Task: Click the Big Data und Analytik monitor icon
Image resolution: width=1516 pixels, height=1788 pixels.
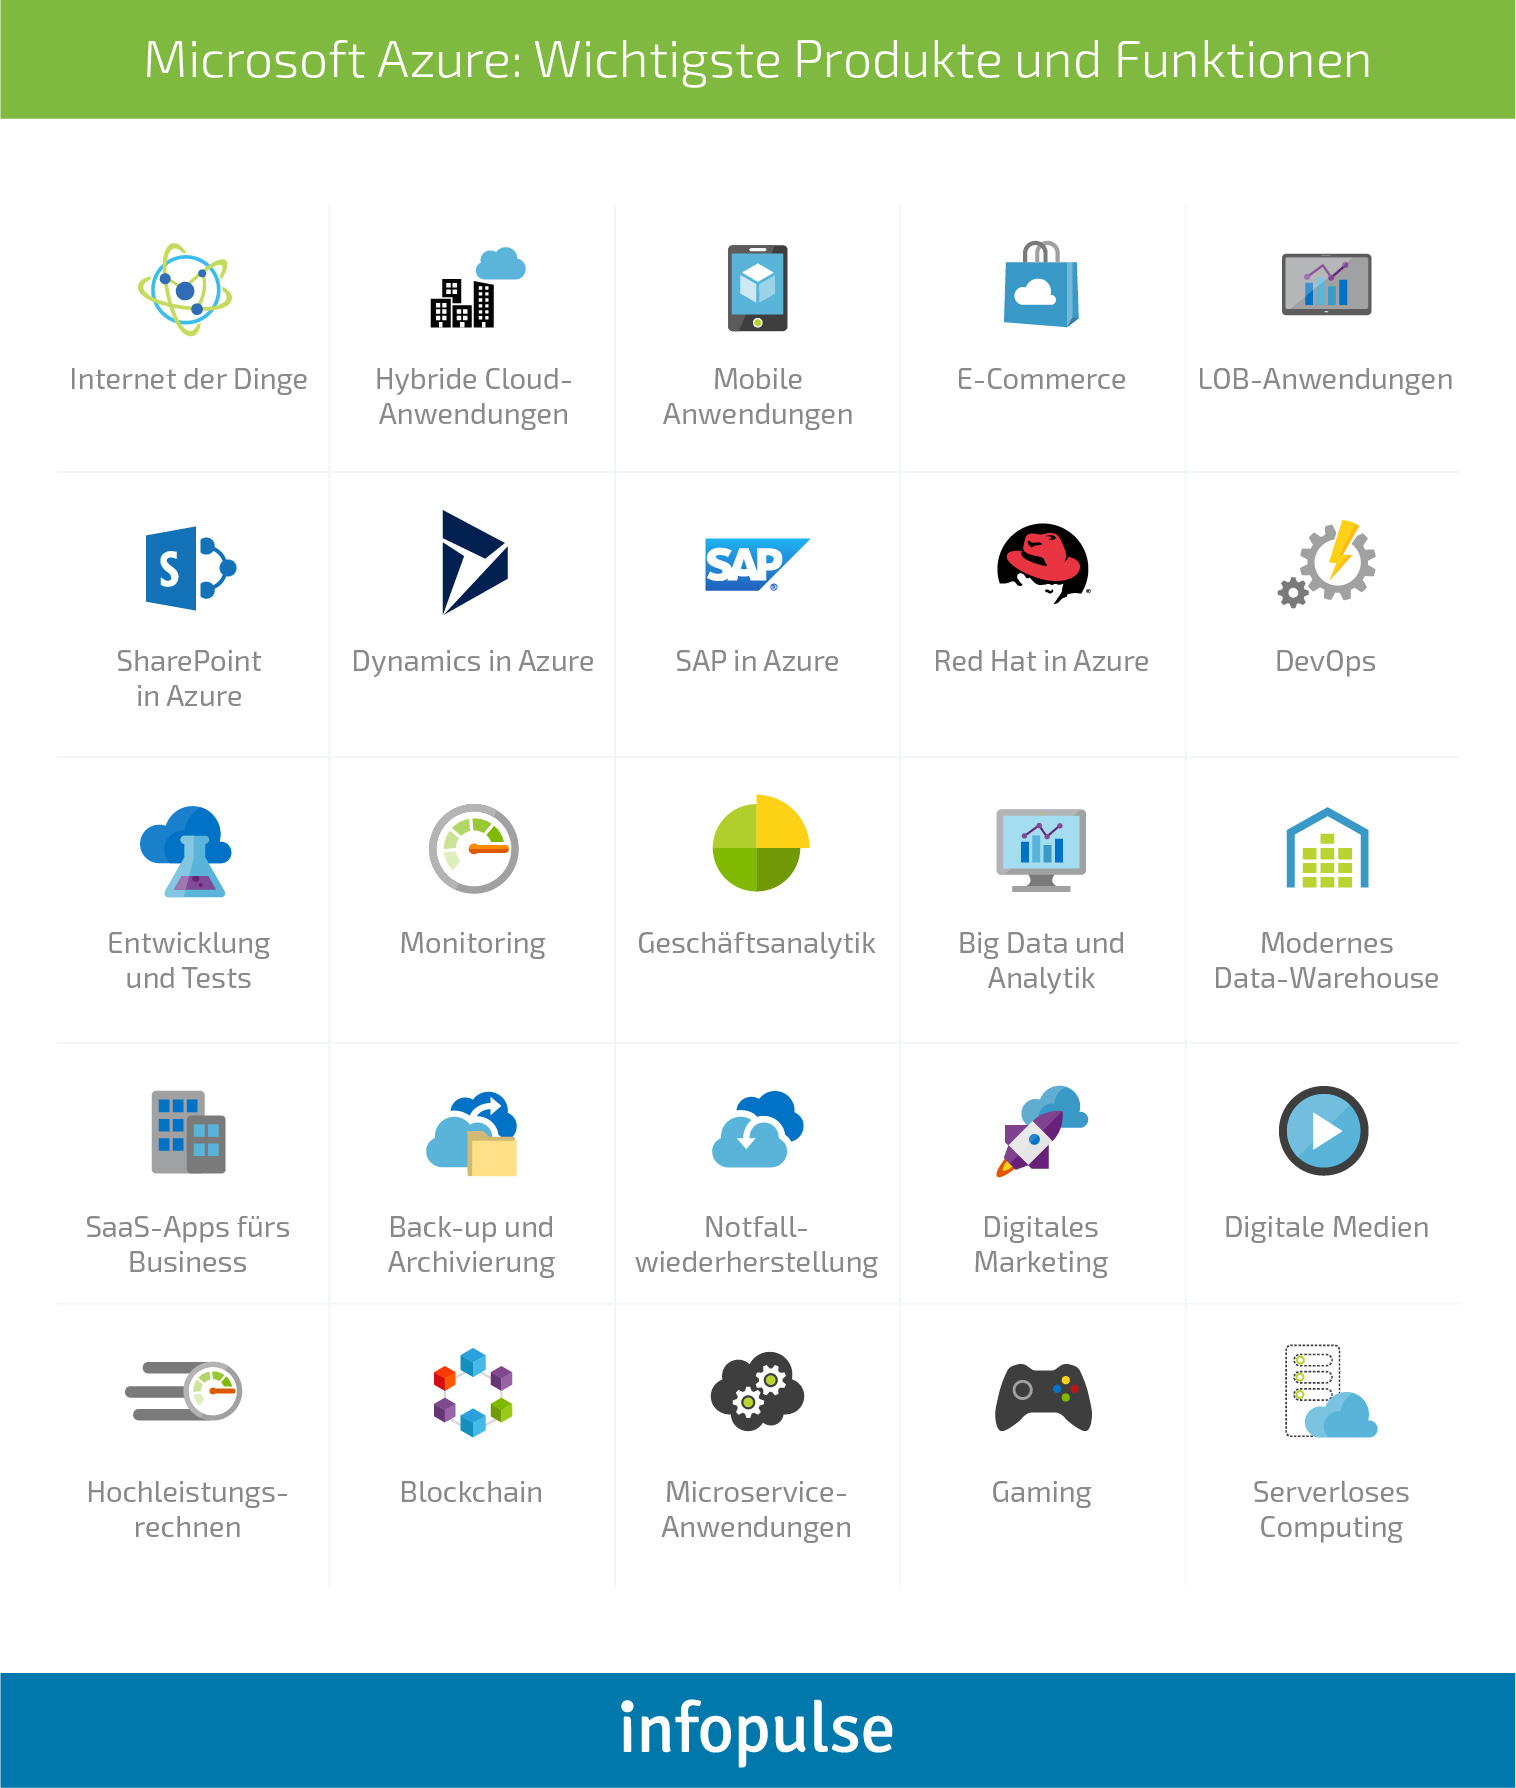Action: (x=1041, y=850)
